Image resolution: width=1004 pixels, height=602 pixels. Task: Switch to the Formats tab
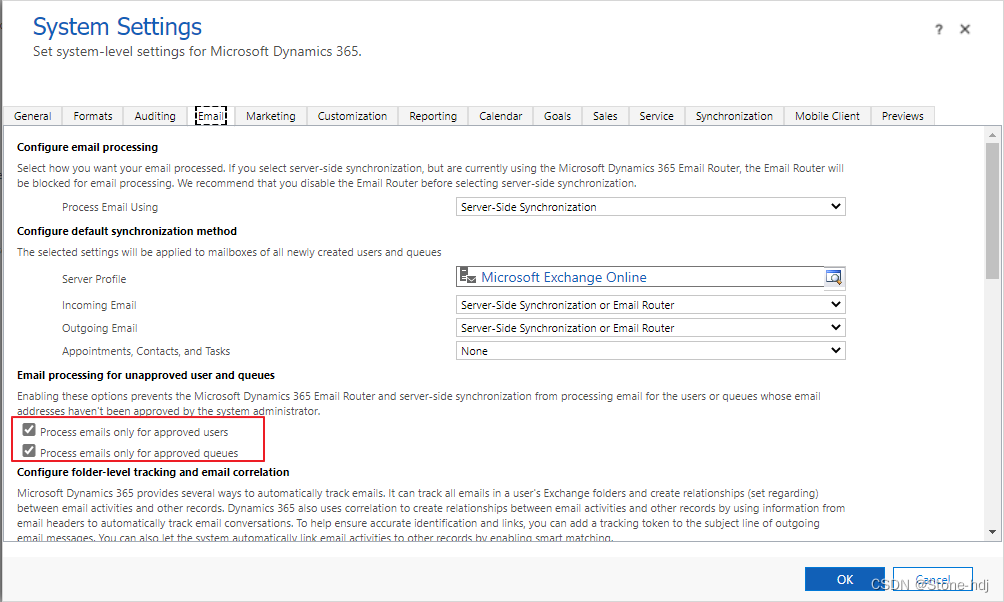[x=93, y=116]
